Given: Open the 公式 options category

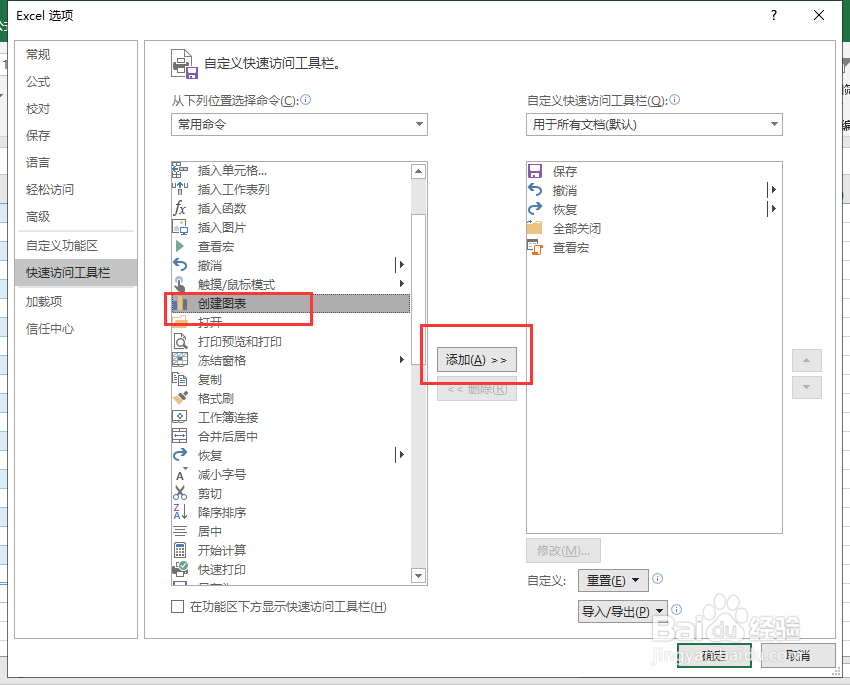Looking at the screenshot, I should 38,82.
